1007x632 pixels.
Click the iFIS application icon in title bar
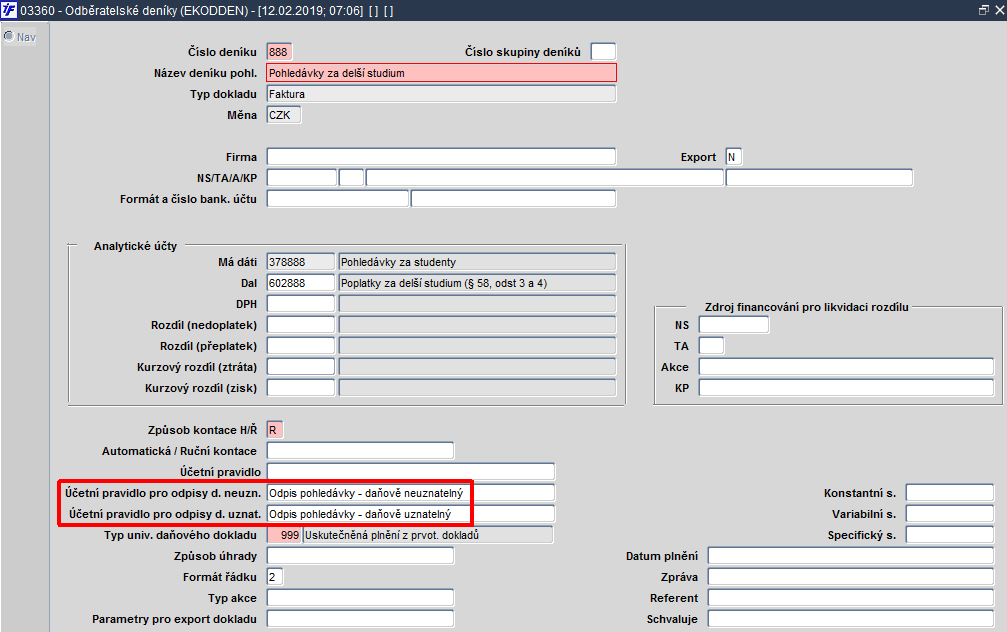(x=9, y=10)
